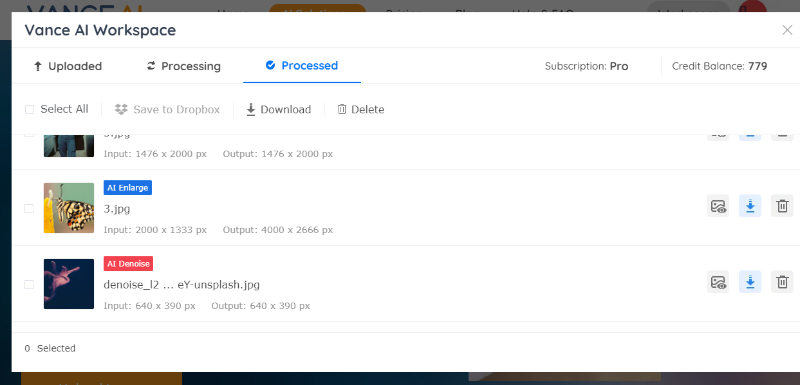Delete the 3.jpg entry with trash icon

tap(782, 206)
